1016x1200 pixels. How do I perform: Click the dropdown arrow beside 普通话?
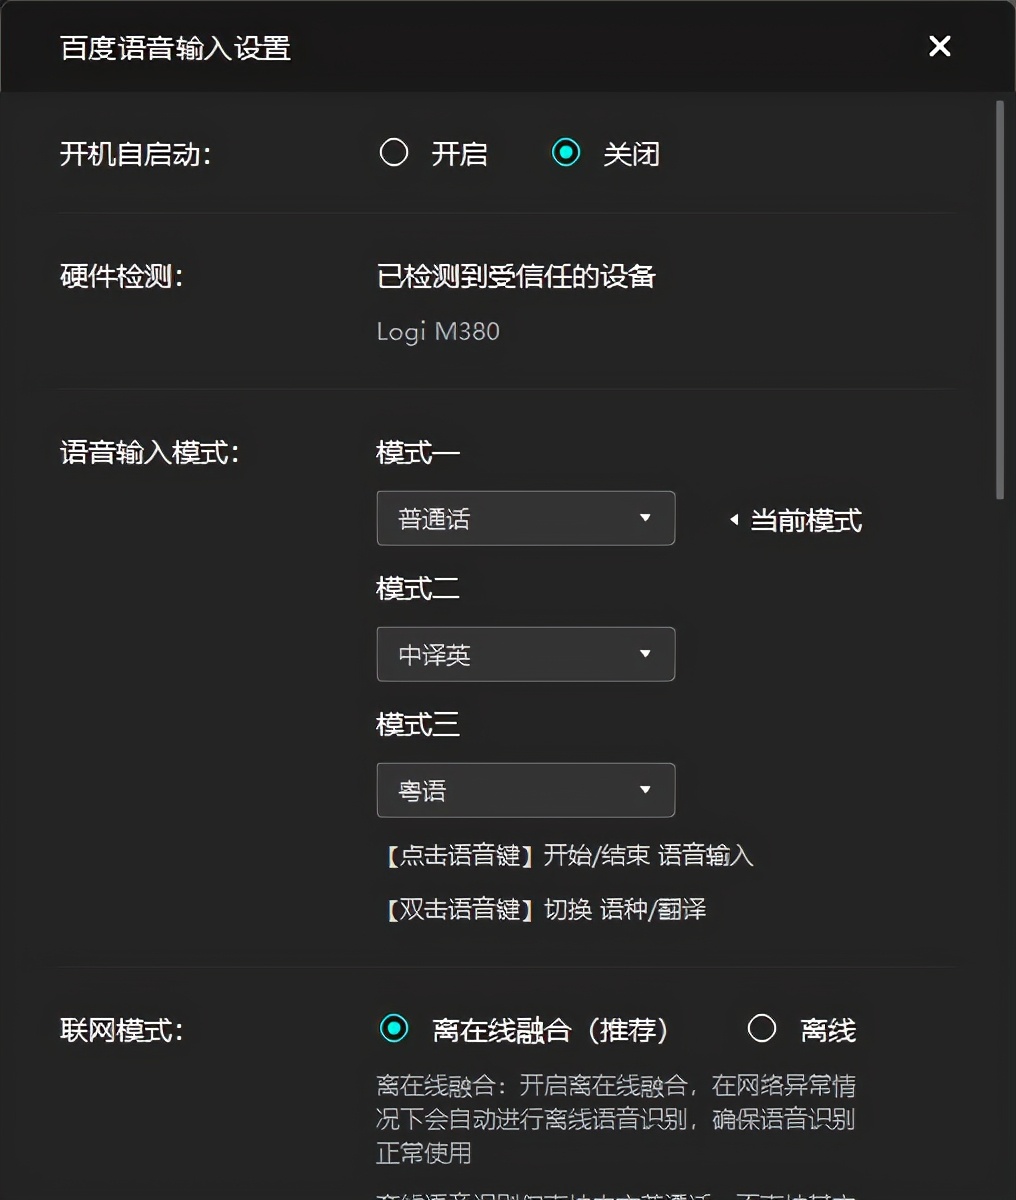647,518
